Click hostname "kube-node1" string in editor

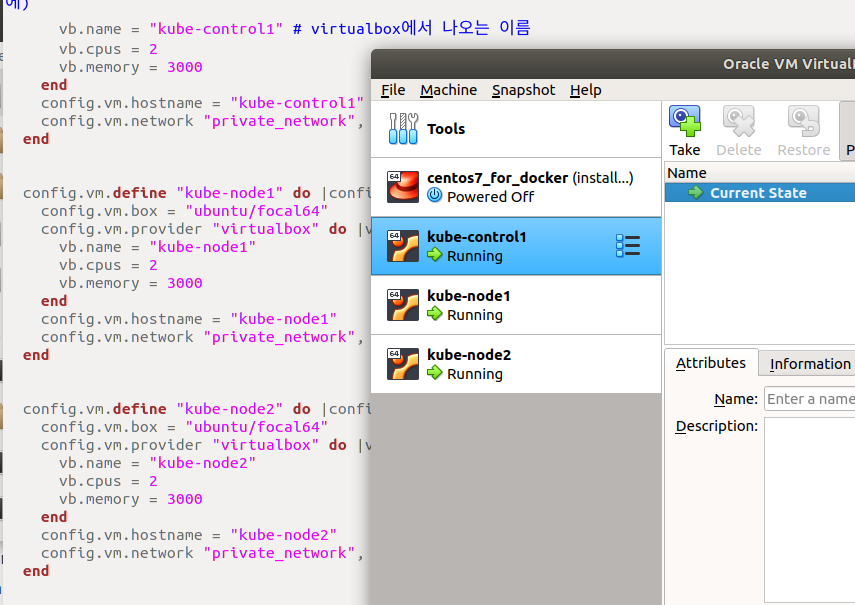(x=284, y=319)
